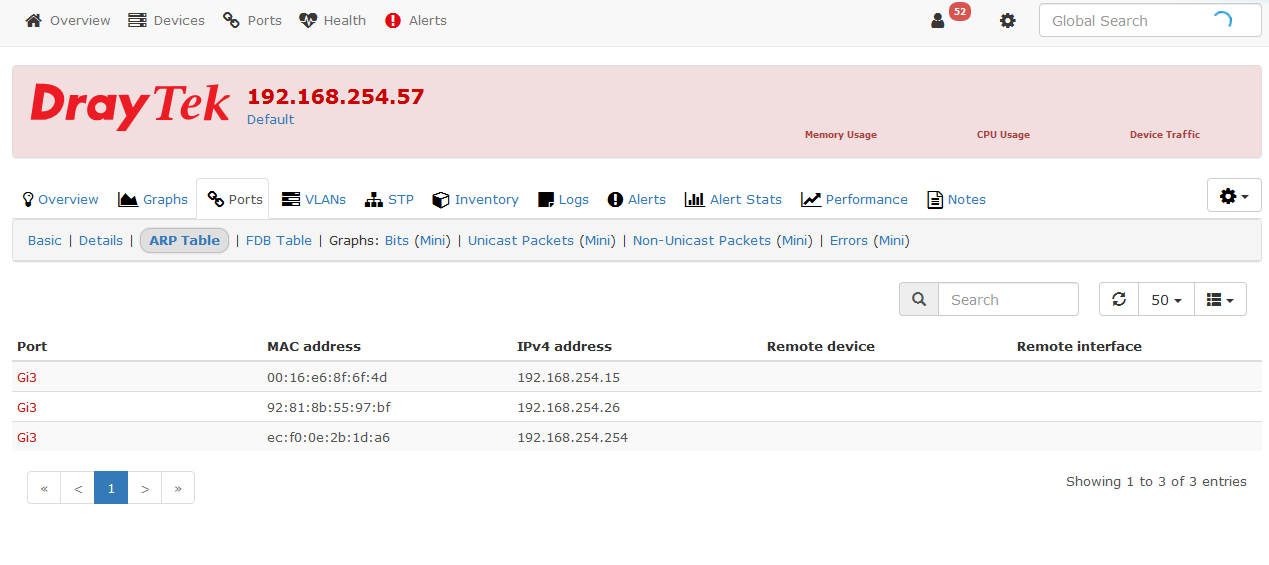Switch to the Performance tab
This screenshot has height=565, width=1269.
tap(854, 200)
